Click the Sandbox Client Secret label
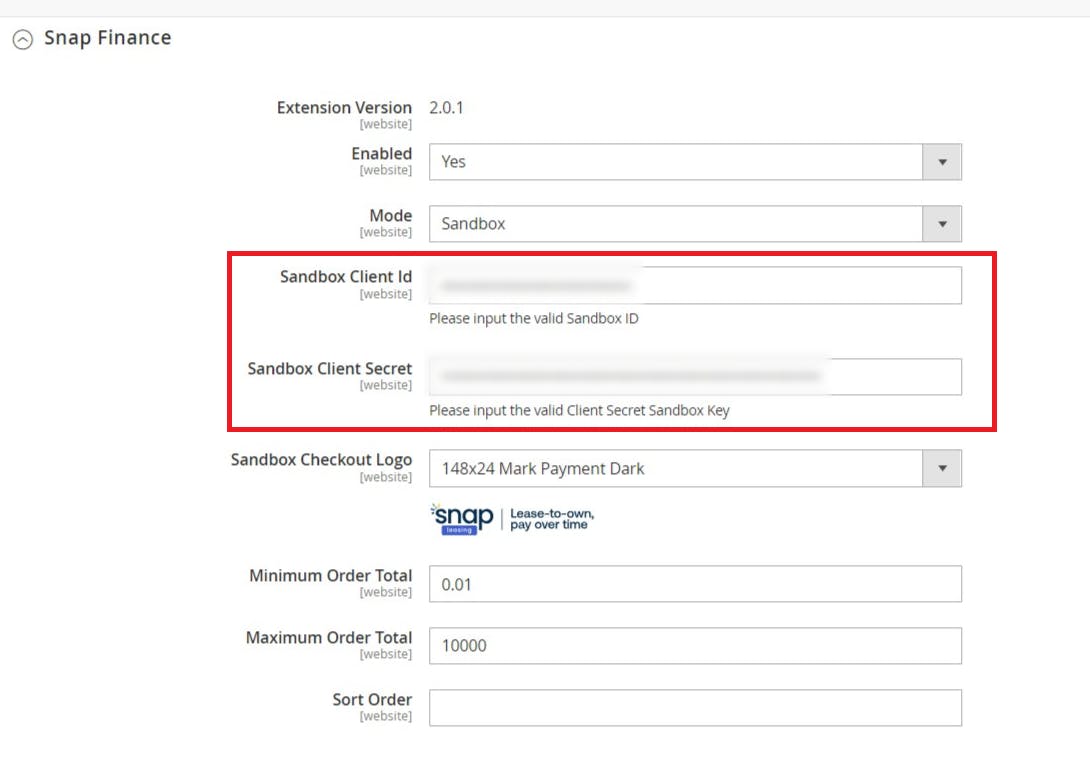1090x784 pixels. (x=330, y=368)
